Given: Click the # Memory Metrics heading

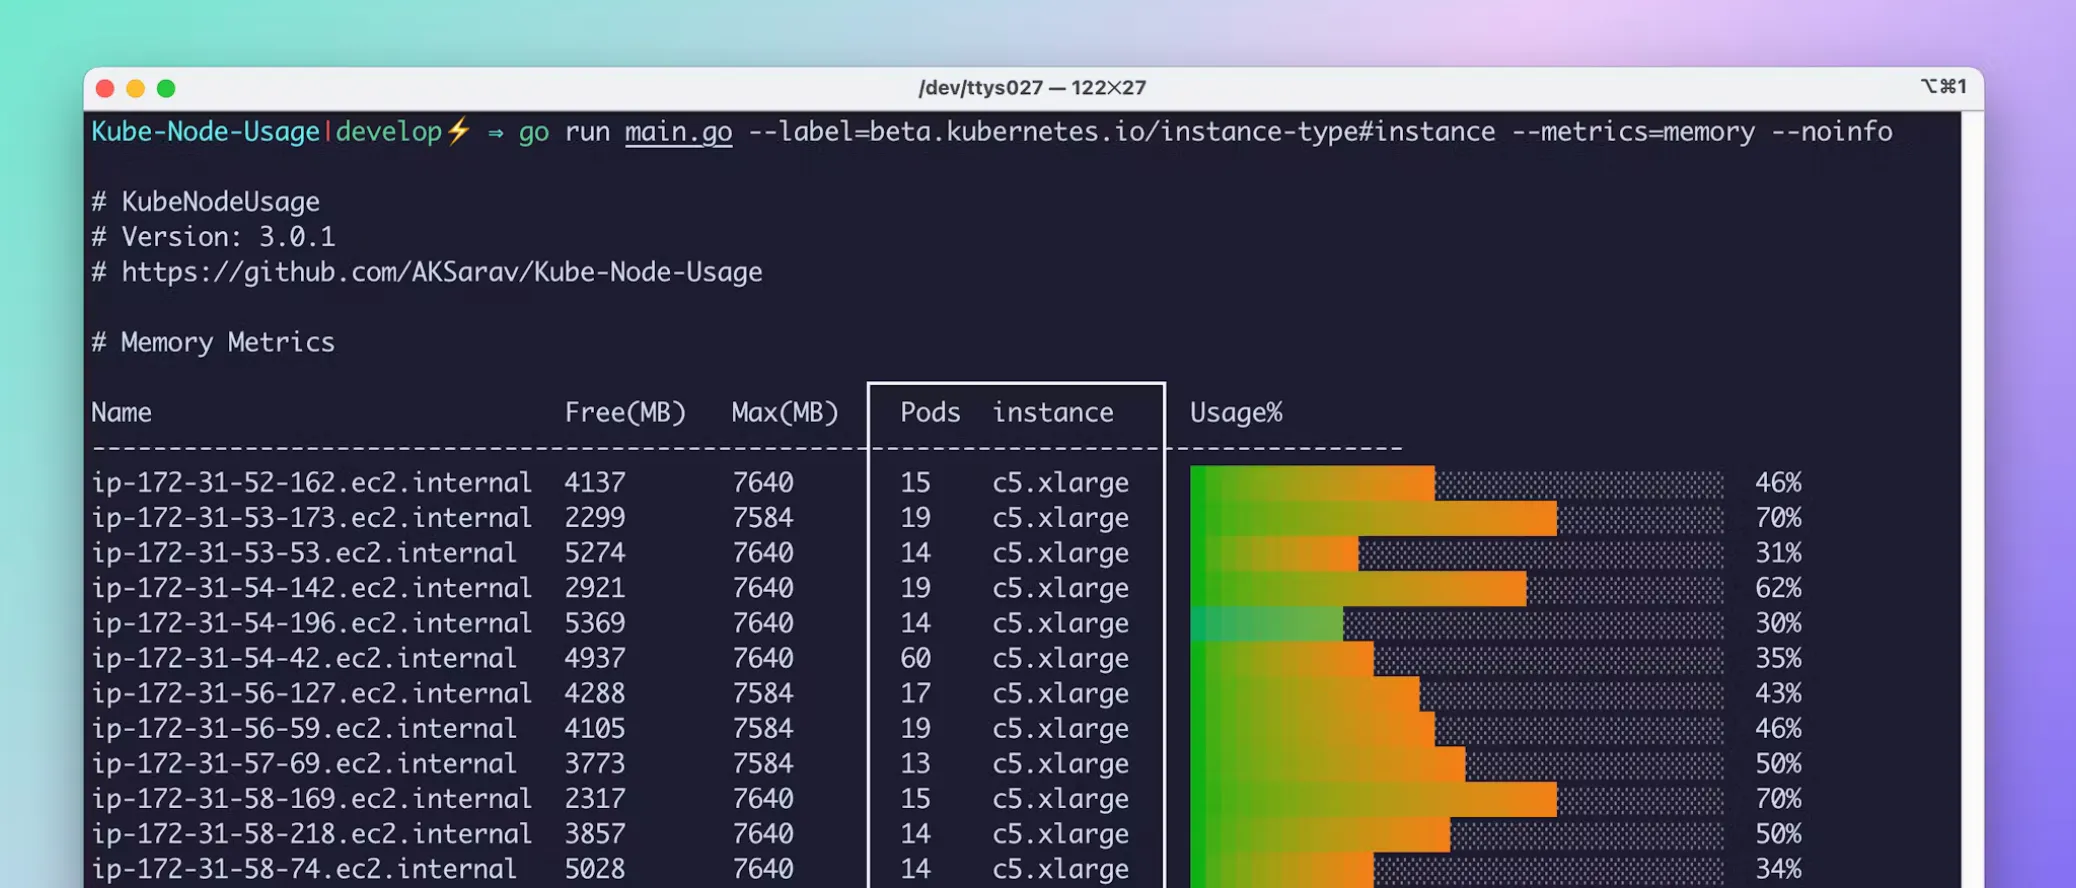Looking at the screenshot, I should click(213, 342).
